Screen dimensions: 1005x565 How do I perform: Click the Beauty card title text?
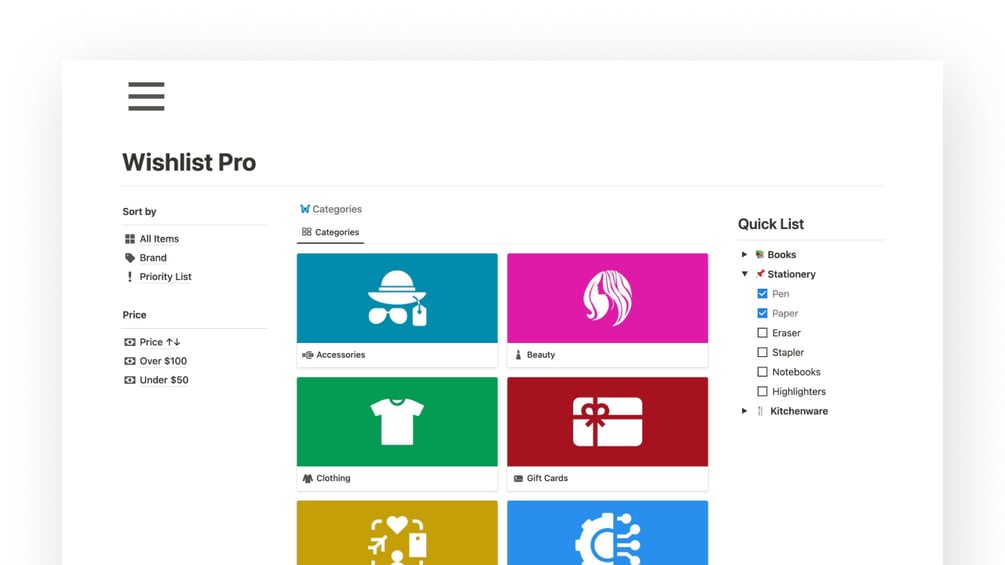click(x=541, y=355)
